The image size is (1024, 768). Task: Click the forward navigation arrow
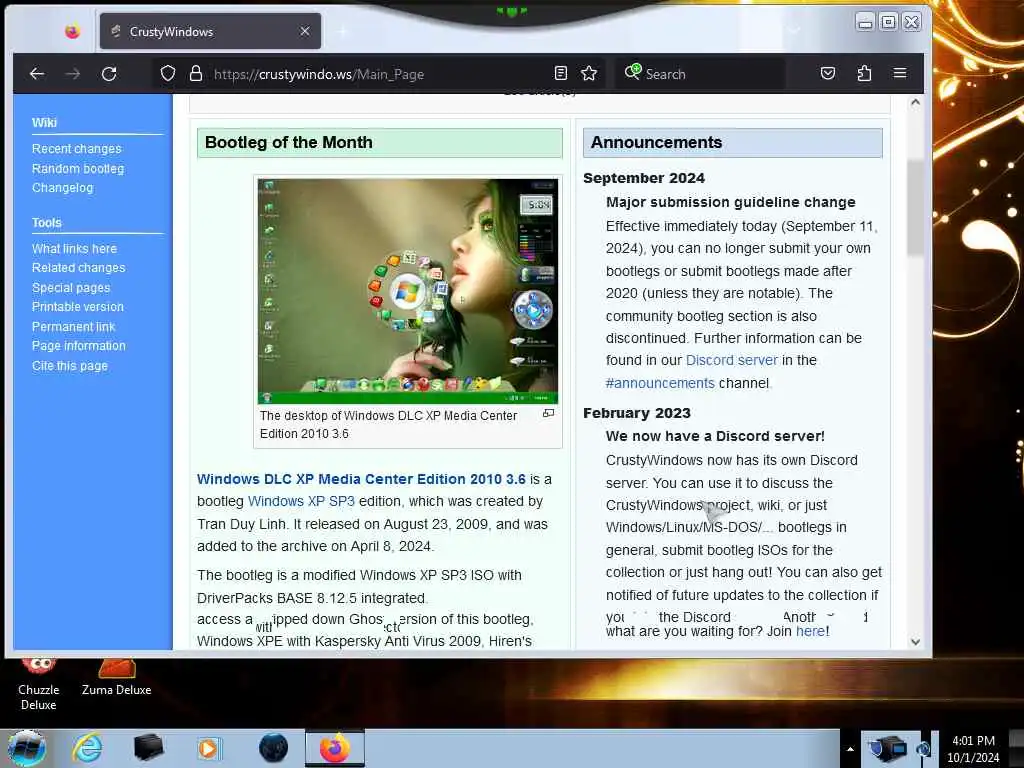tap(72, 74)
